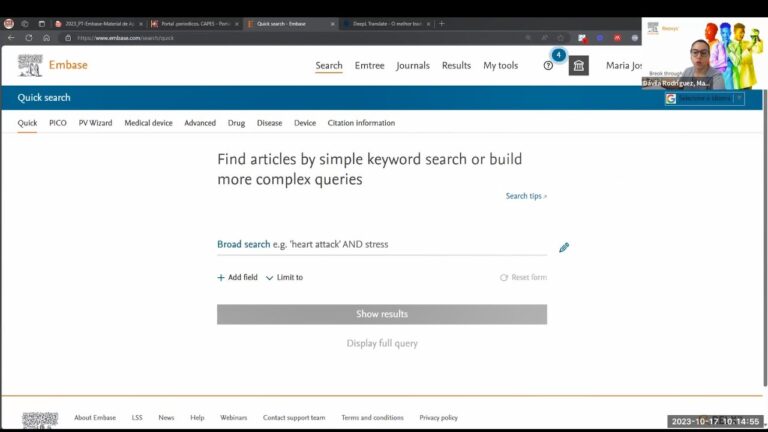Click the Broad search input field
The width and height of the screenshot is (768, 432).
tap(382, 244)
